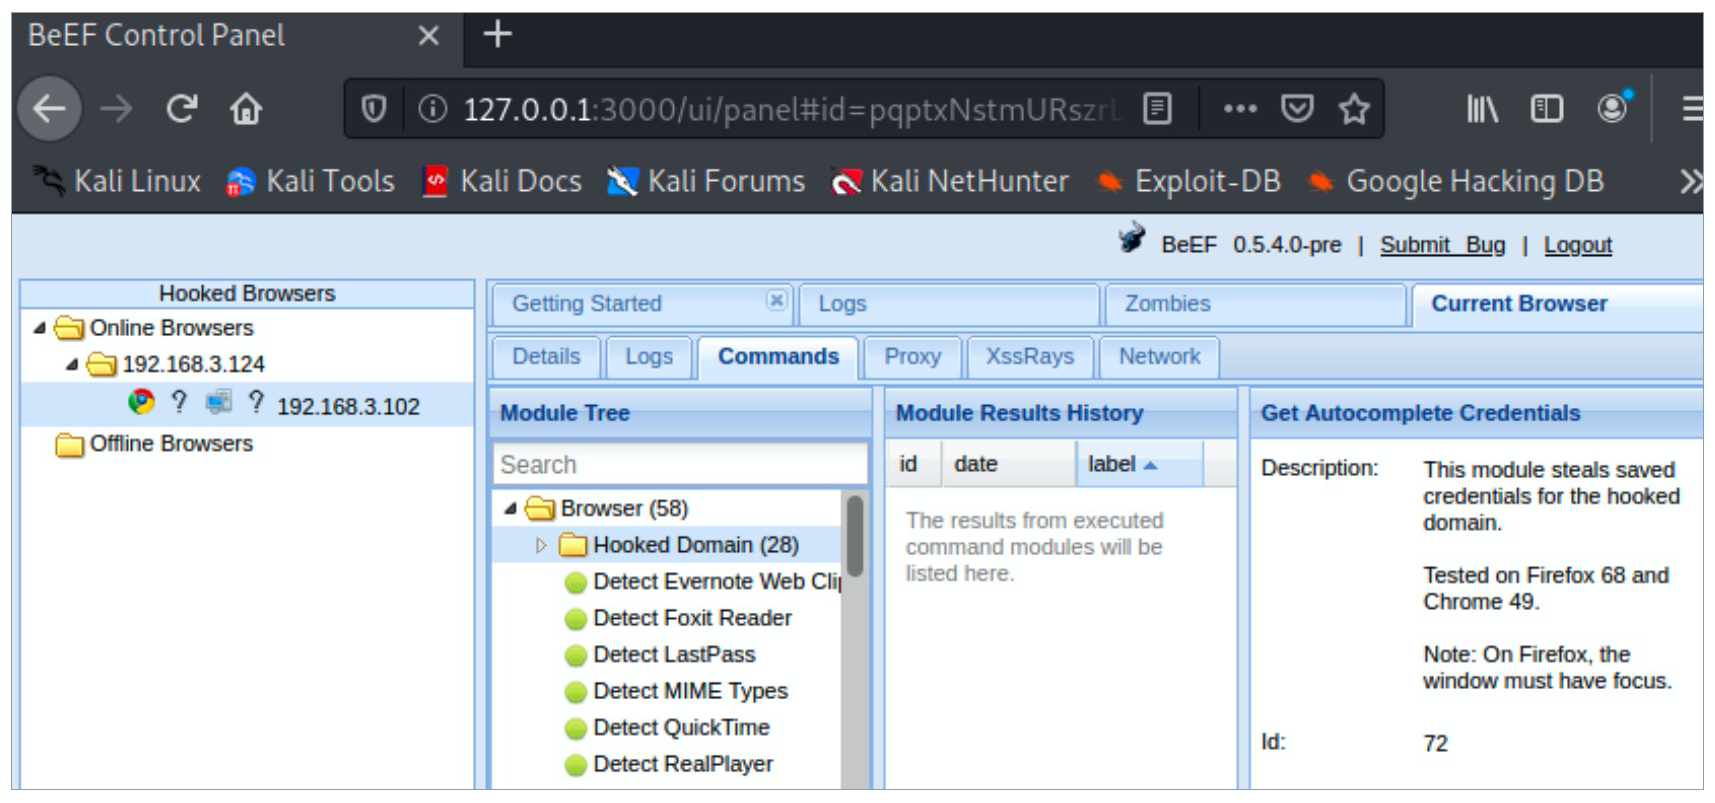Click the Firefox reload page icon
Viewport: 1715px width, 803px height.
tap(182, 108)
